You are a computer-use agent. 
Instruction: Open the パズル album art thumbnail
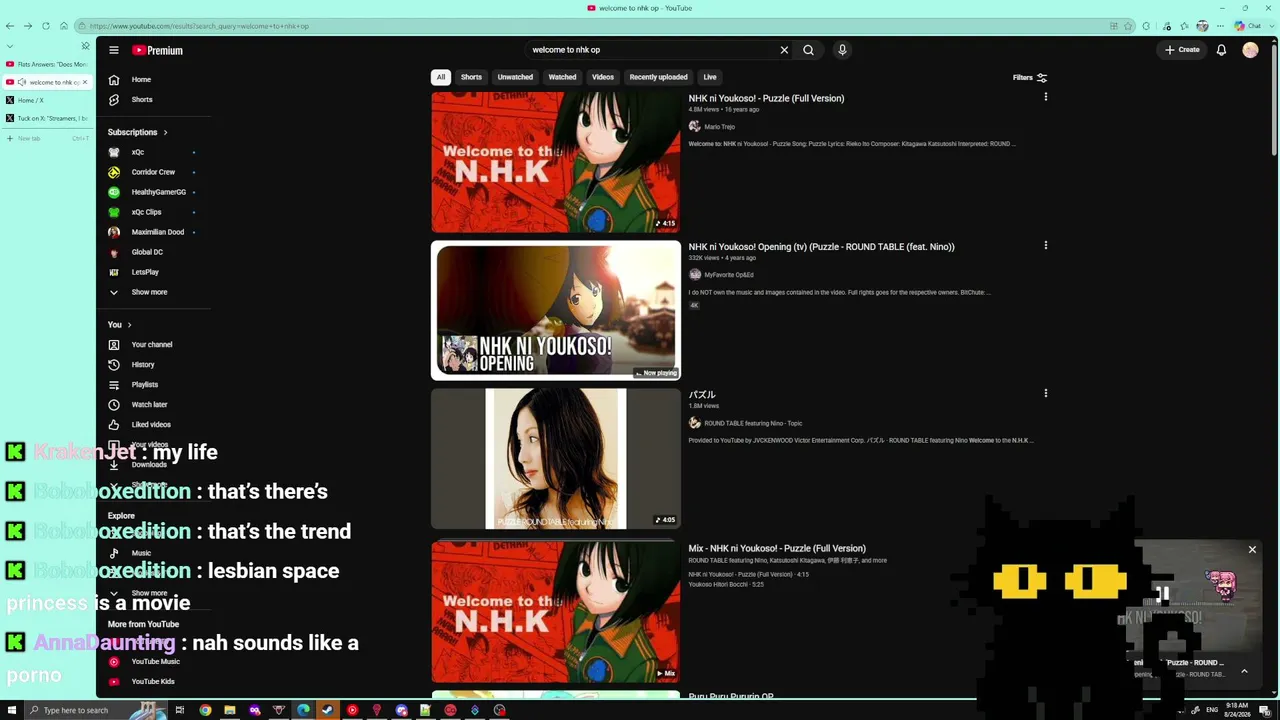(556, 458)
